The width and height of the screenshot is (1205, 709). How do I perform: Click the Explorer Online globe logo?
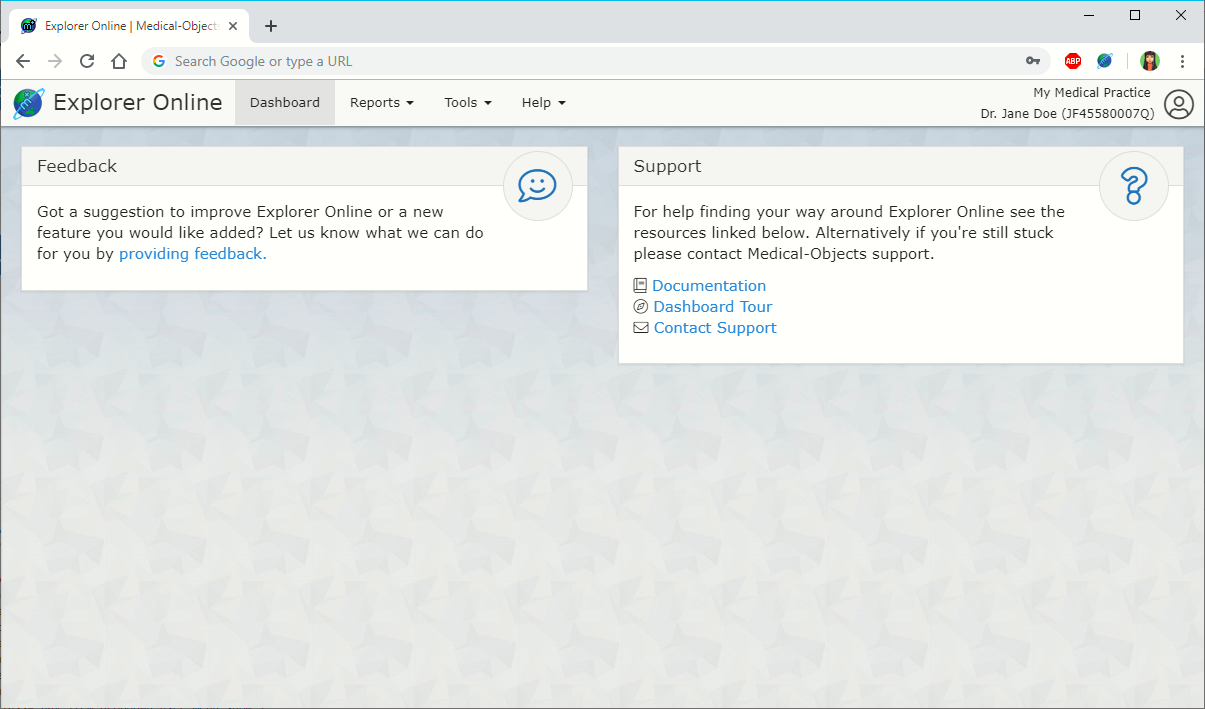pyautogui.click(x=28, y=103)
